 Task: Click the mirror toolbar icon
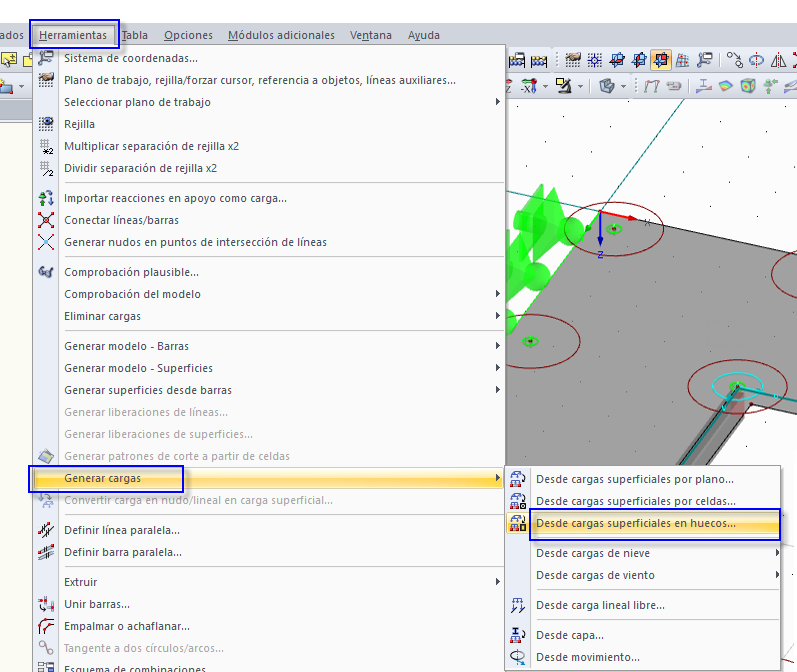(x=778, y=60)
